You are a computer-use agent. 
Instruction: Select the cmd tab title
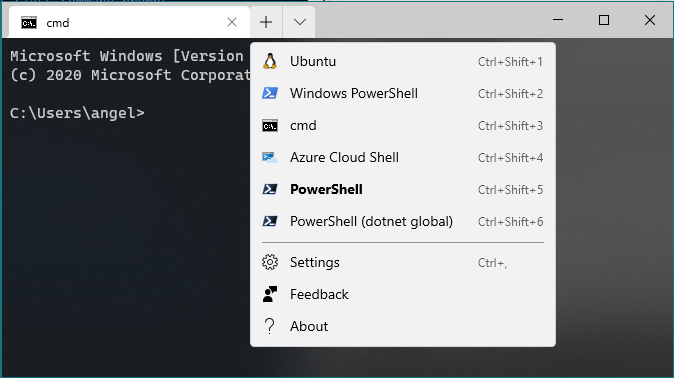tap(58, 23)
